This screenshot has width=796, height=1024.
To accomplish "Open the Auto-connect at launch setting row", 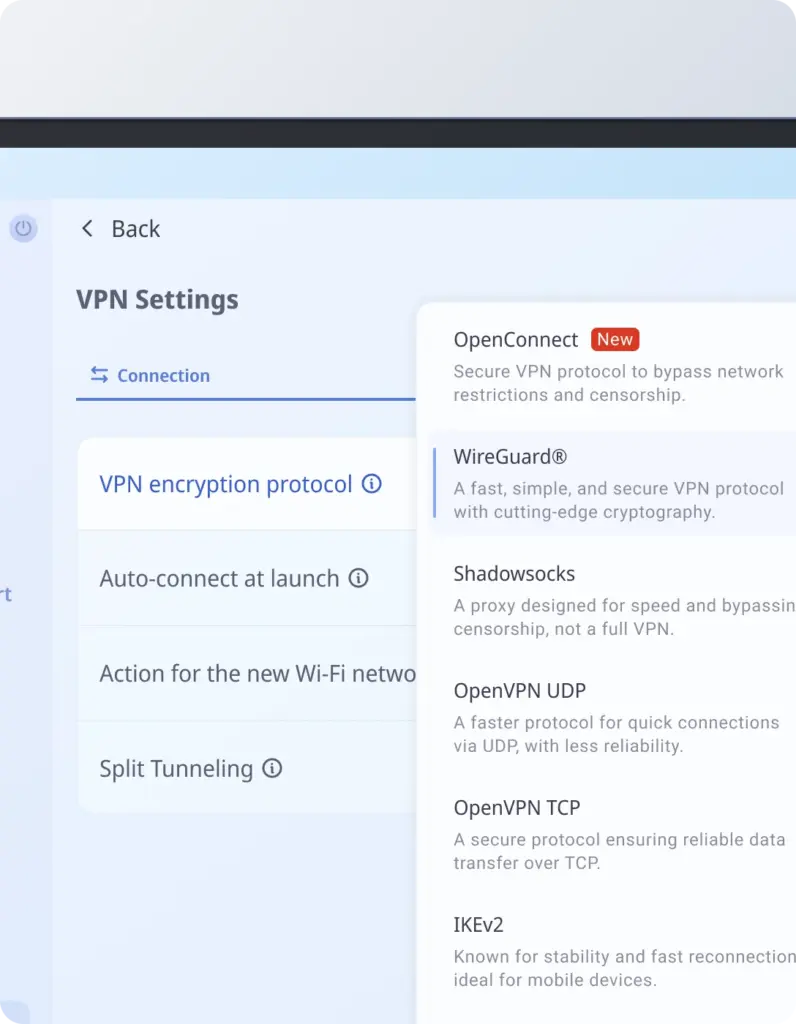I will [219, 578].
